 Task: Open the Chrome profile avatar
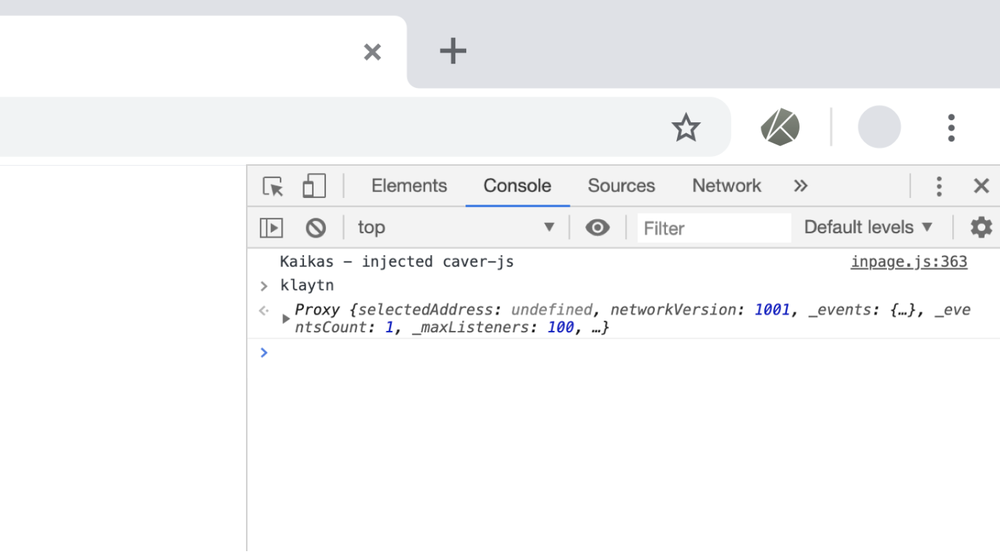click(879, 127)
